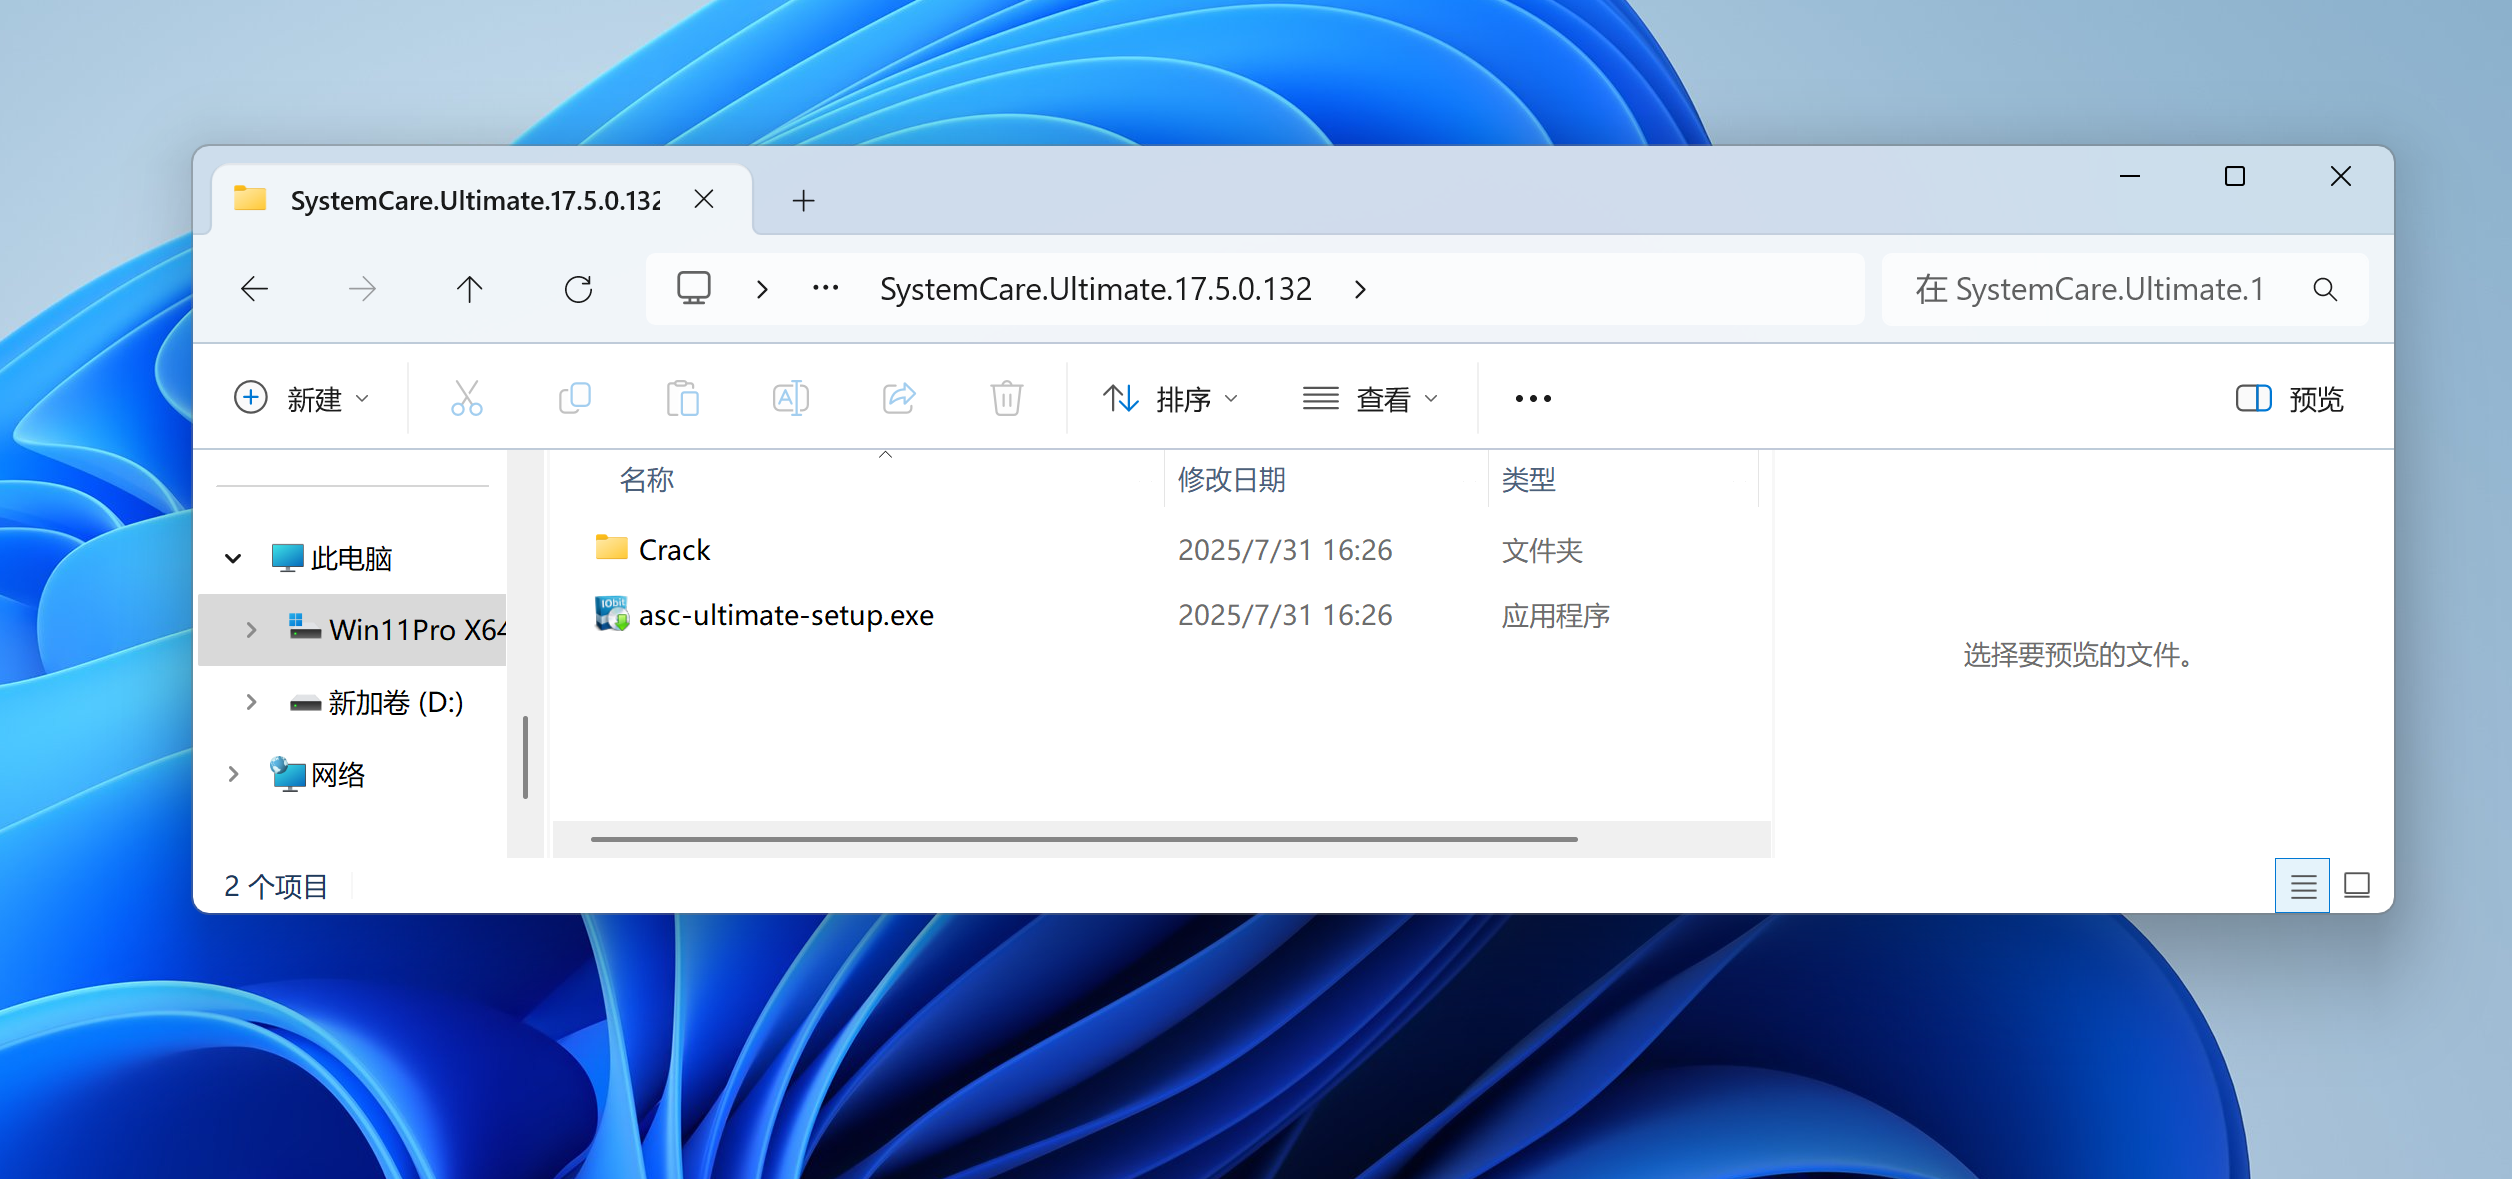Open the 查看 view dropdown

click(x=1370, y=399)
